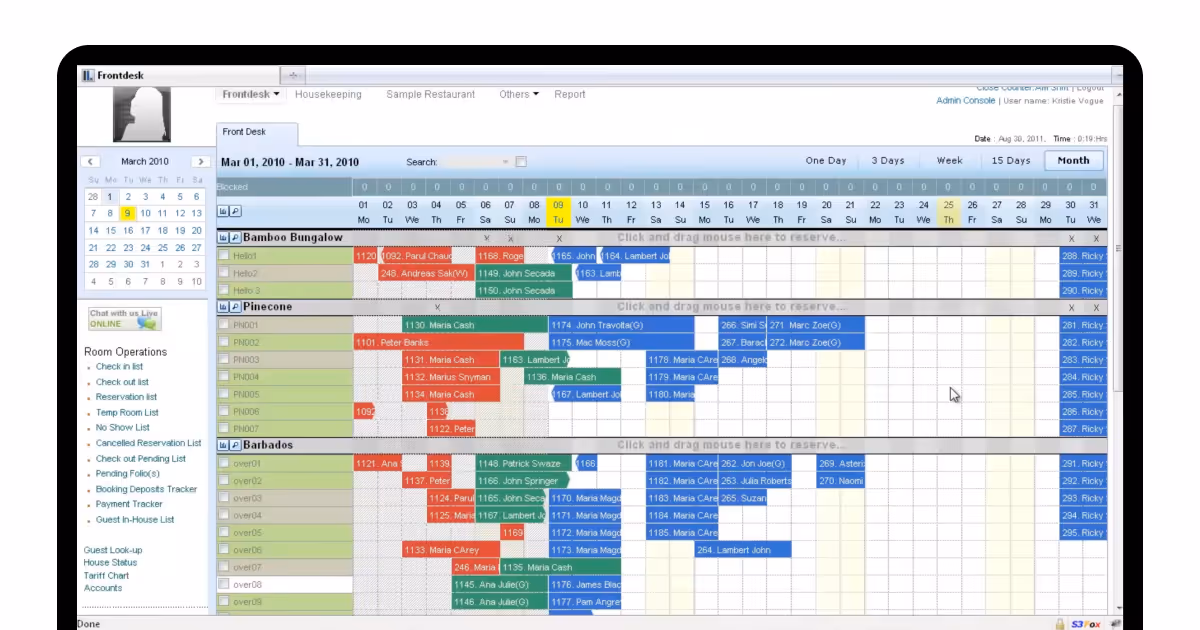Open the Admin Console link
The height and width of the screenshot is (630, 1200).
click(965, 101)
